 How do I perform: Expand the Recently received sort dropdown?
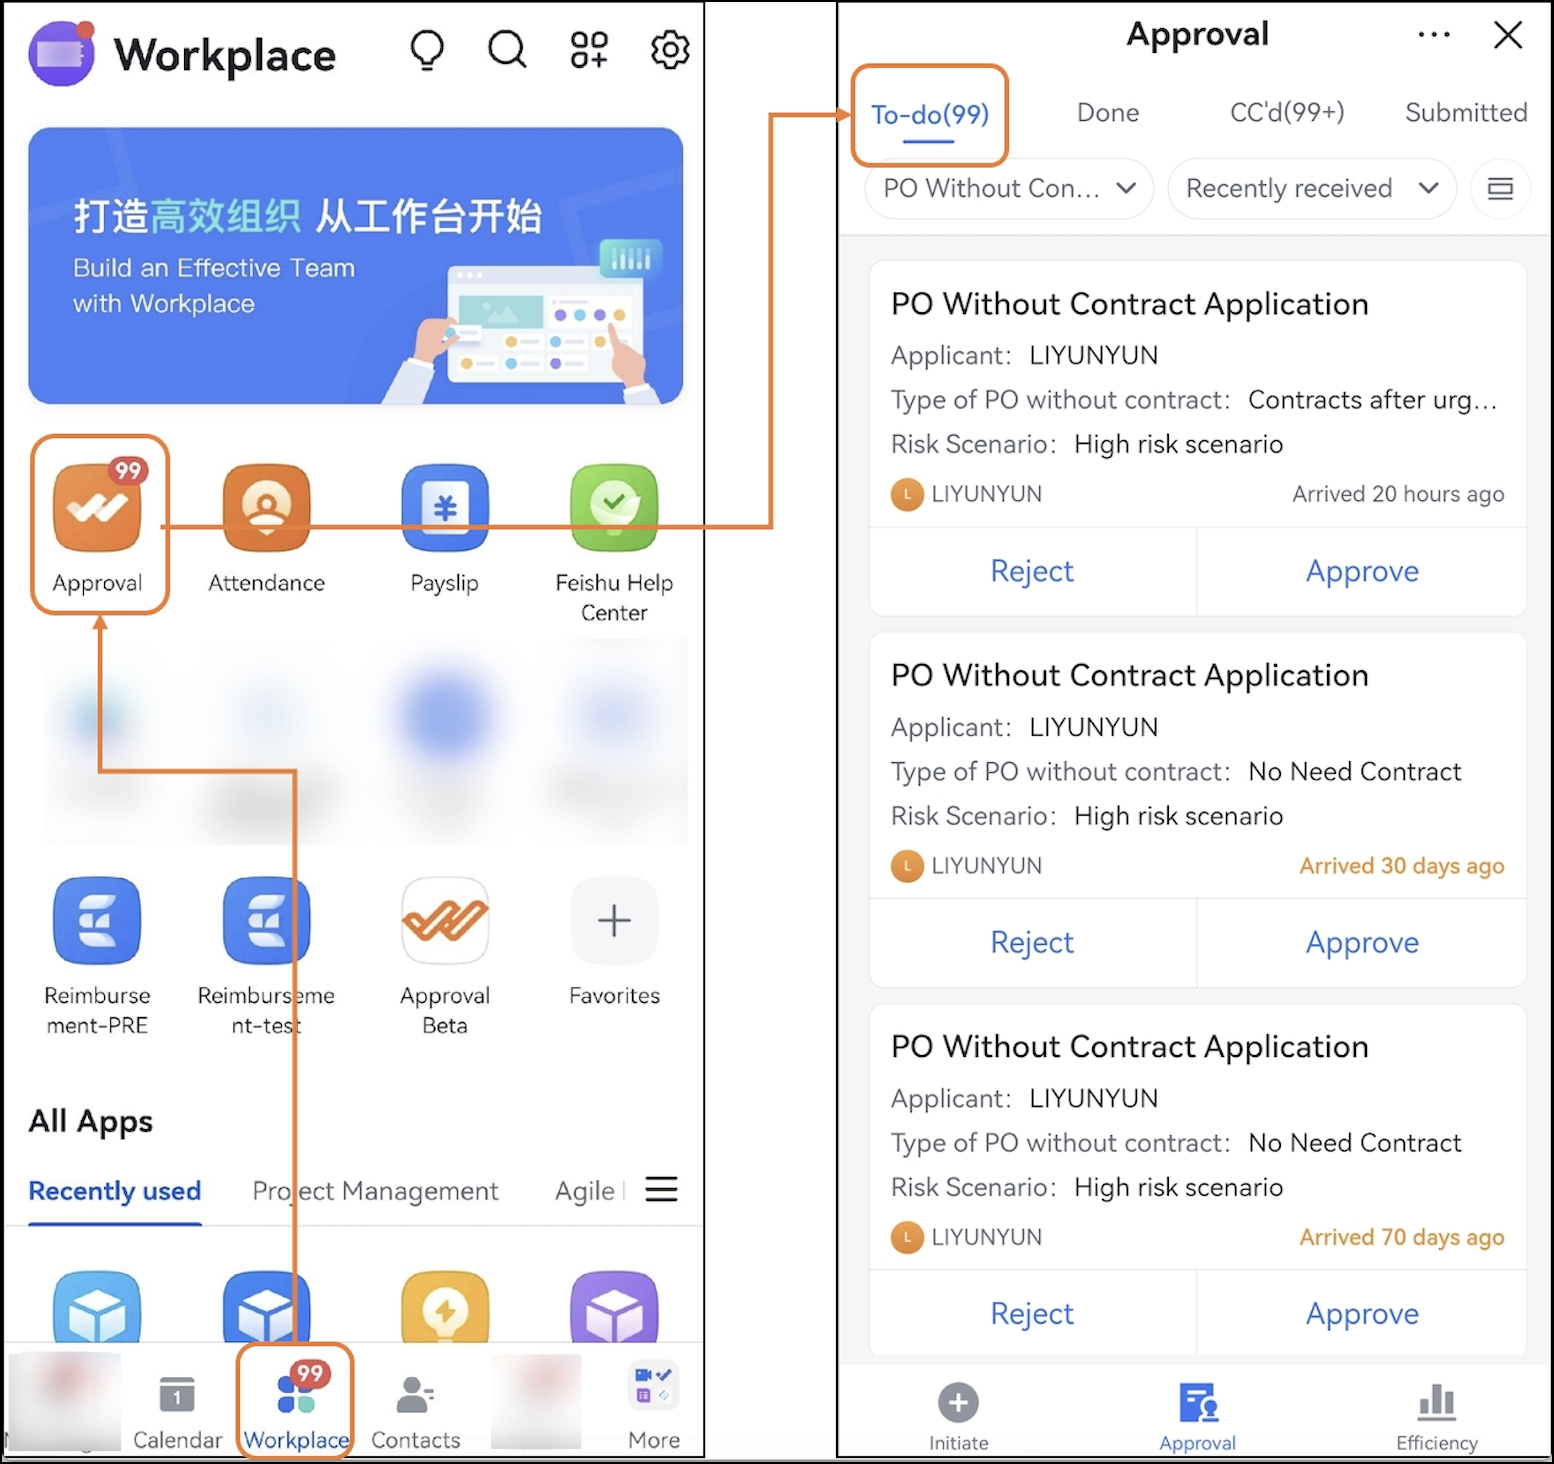click(1312, 188)
